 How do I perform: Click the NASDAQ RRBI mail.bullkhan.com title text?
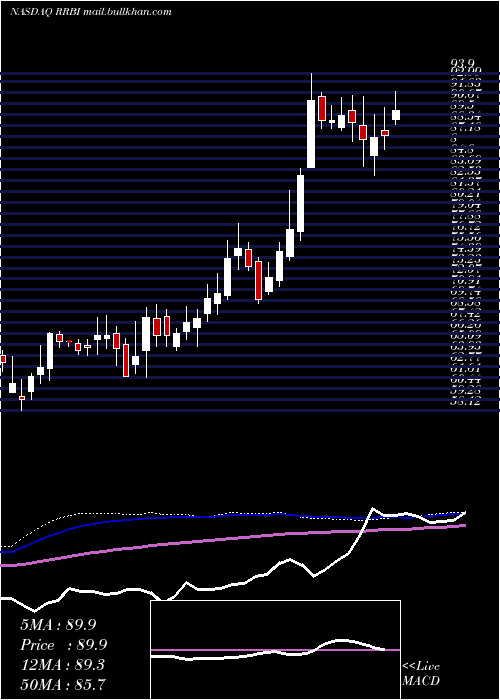pyautogui.click(x=91, y=12)
